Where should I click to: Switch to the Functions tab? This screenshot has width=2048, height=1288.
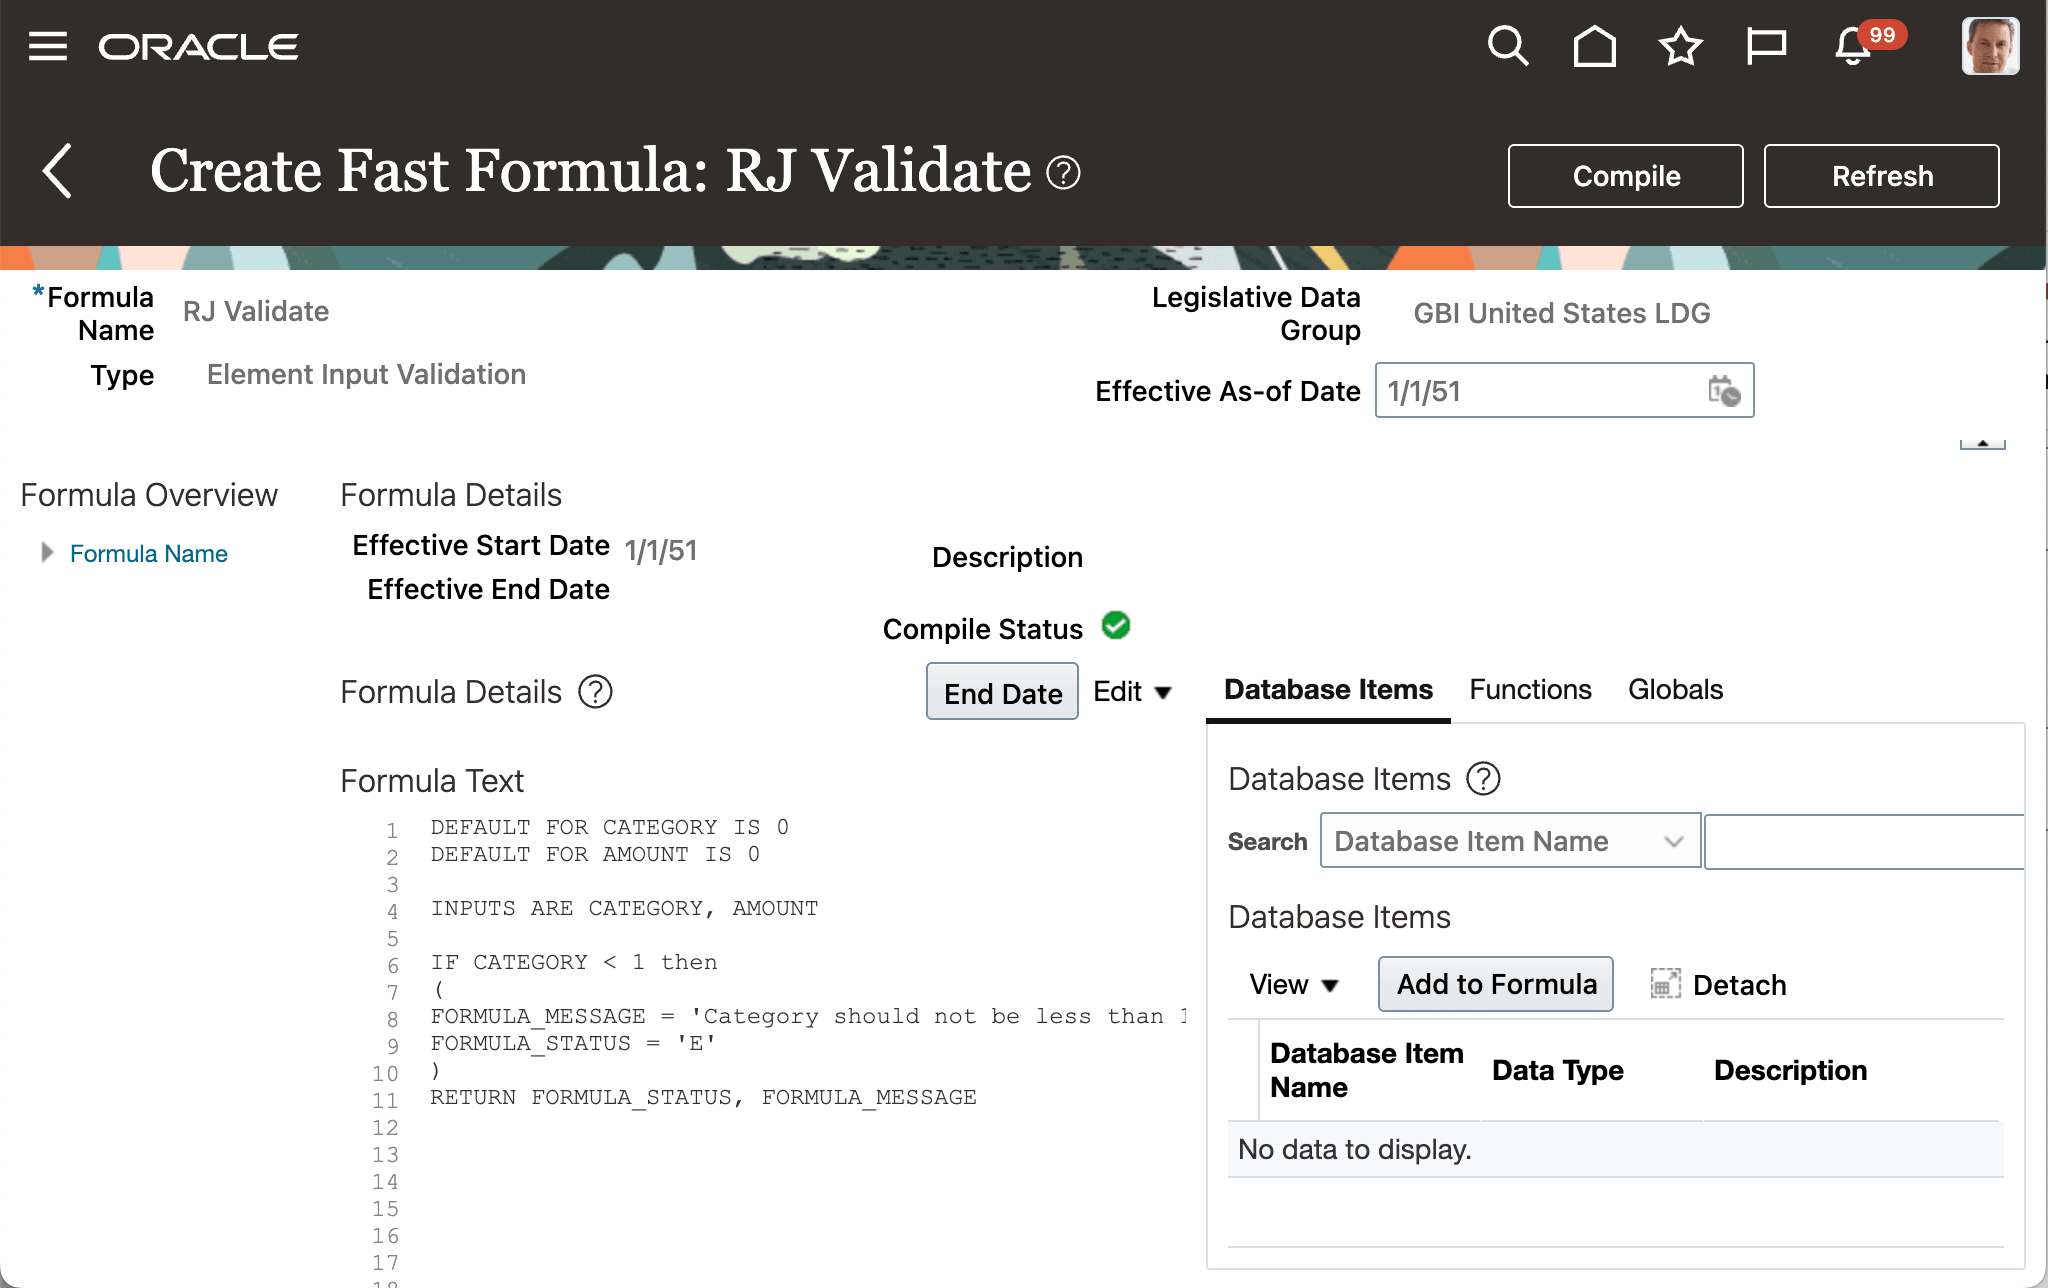(x=1530, y=689)
